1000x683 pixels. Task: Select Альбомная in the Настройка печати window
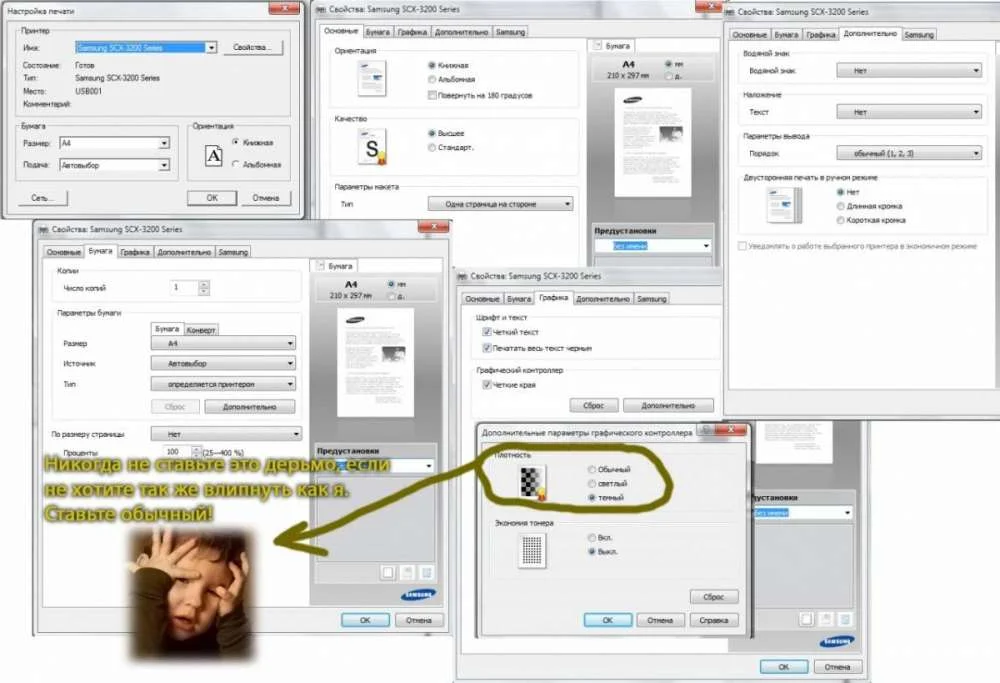pyautogui.click(x=235, y=164)
